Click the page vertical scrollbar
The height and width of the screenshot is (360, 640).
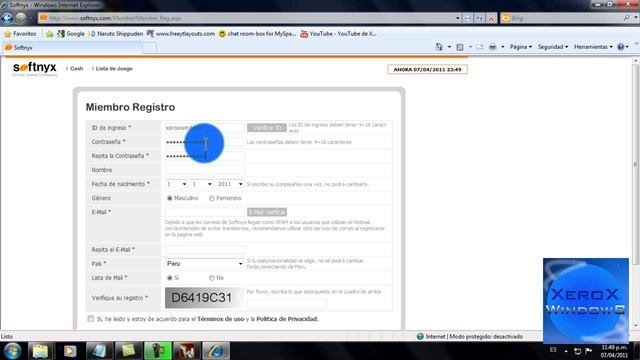pyautogui.click(x=635, y=163)
